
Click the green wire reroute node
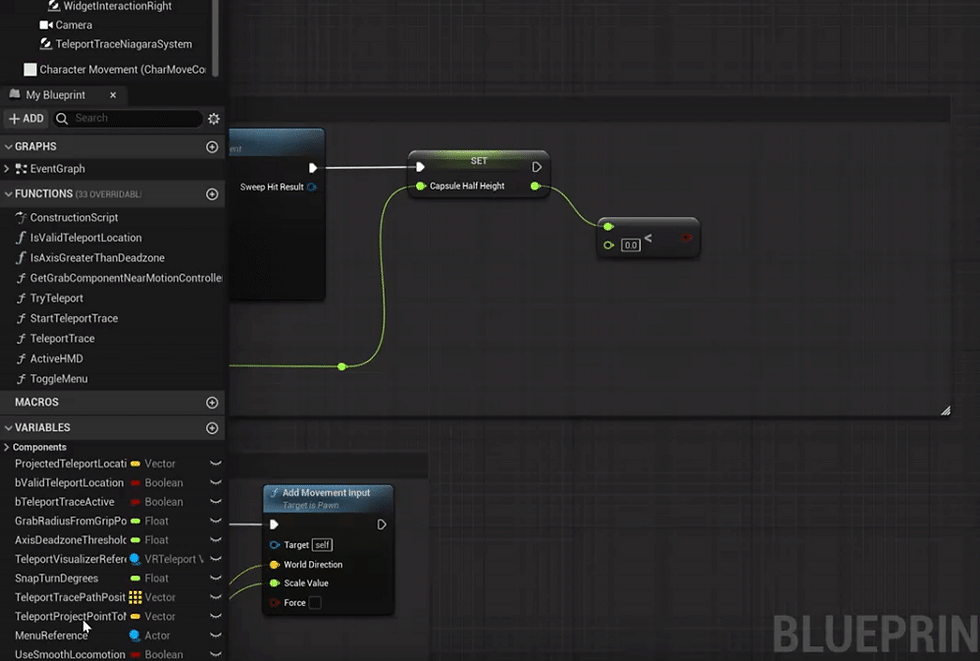coord(342,366)
